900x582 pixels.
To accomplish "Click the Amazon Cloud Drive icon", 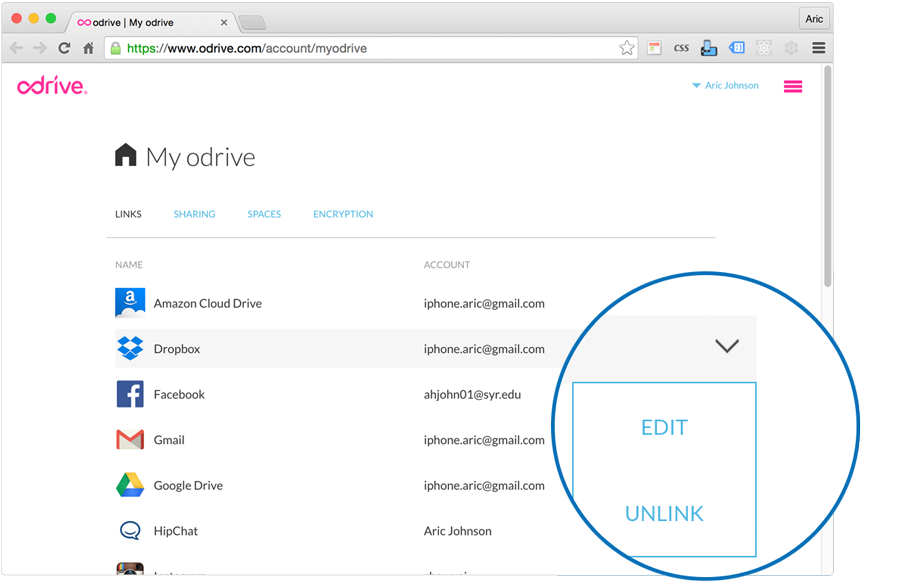I will [130, 302].
